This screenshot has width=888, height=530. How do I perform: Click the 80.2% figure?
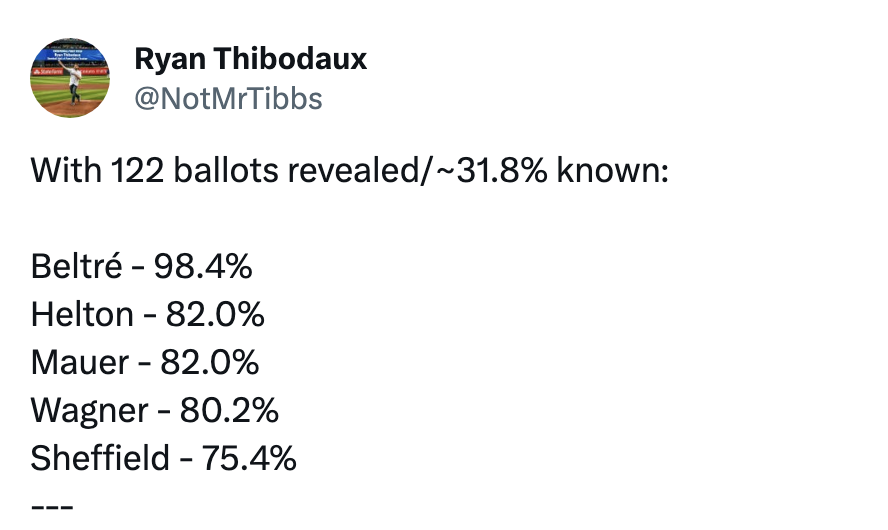229,410
